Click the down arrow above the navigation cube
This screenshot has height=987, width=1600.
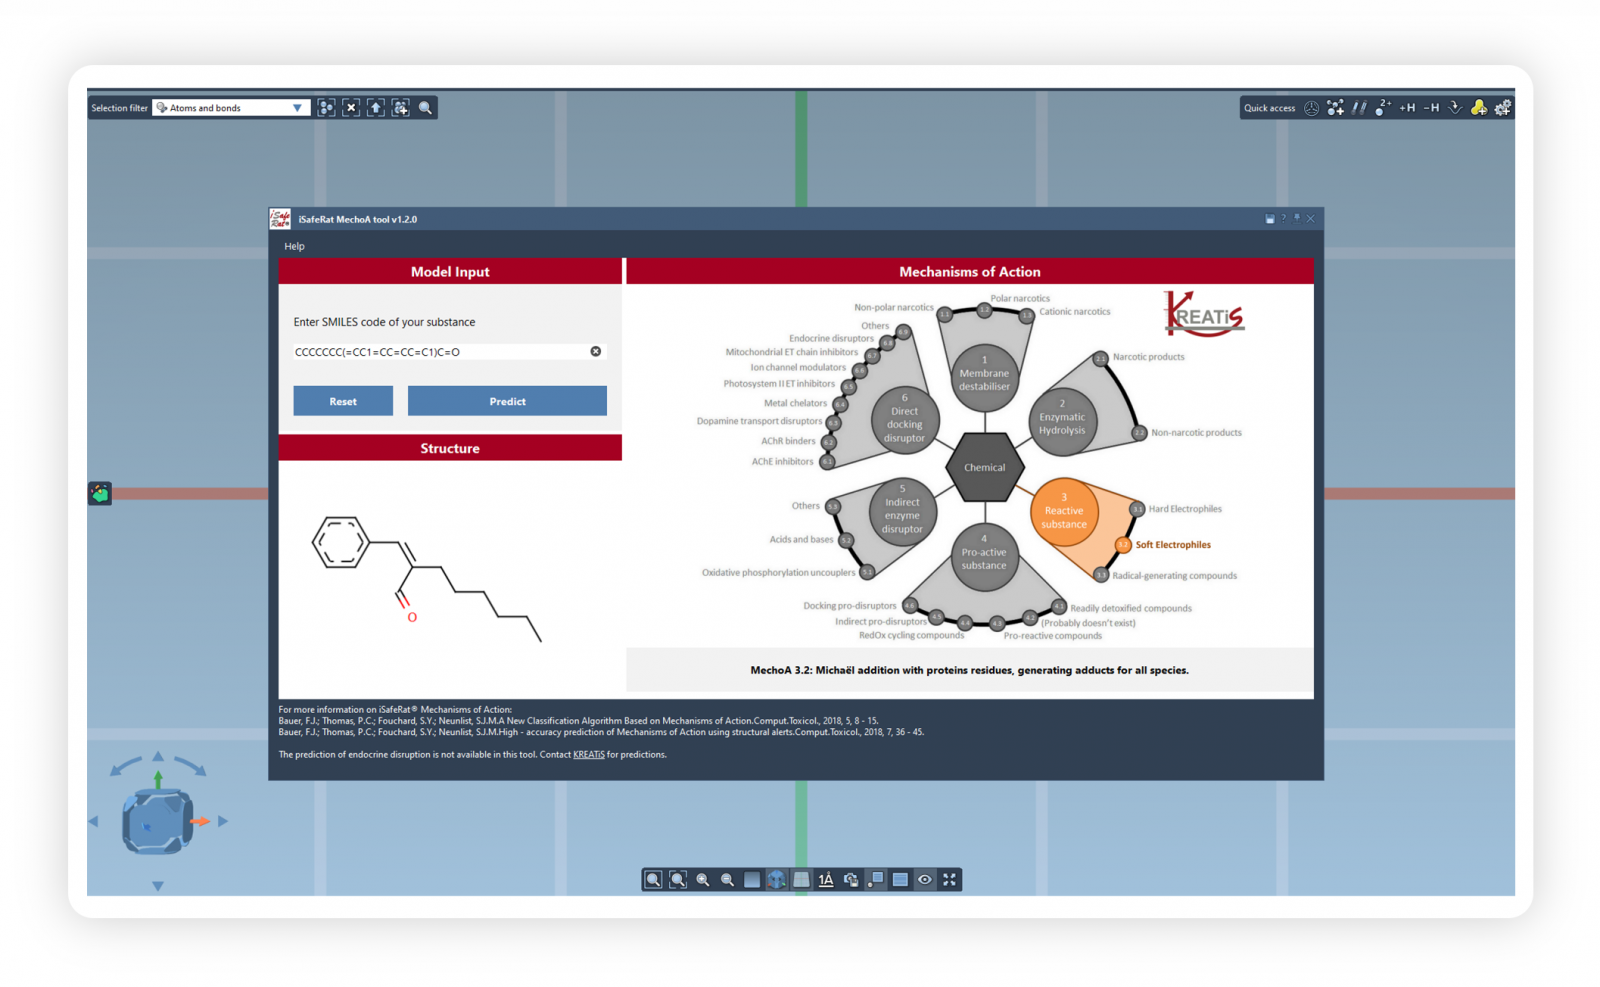point(158,885)
